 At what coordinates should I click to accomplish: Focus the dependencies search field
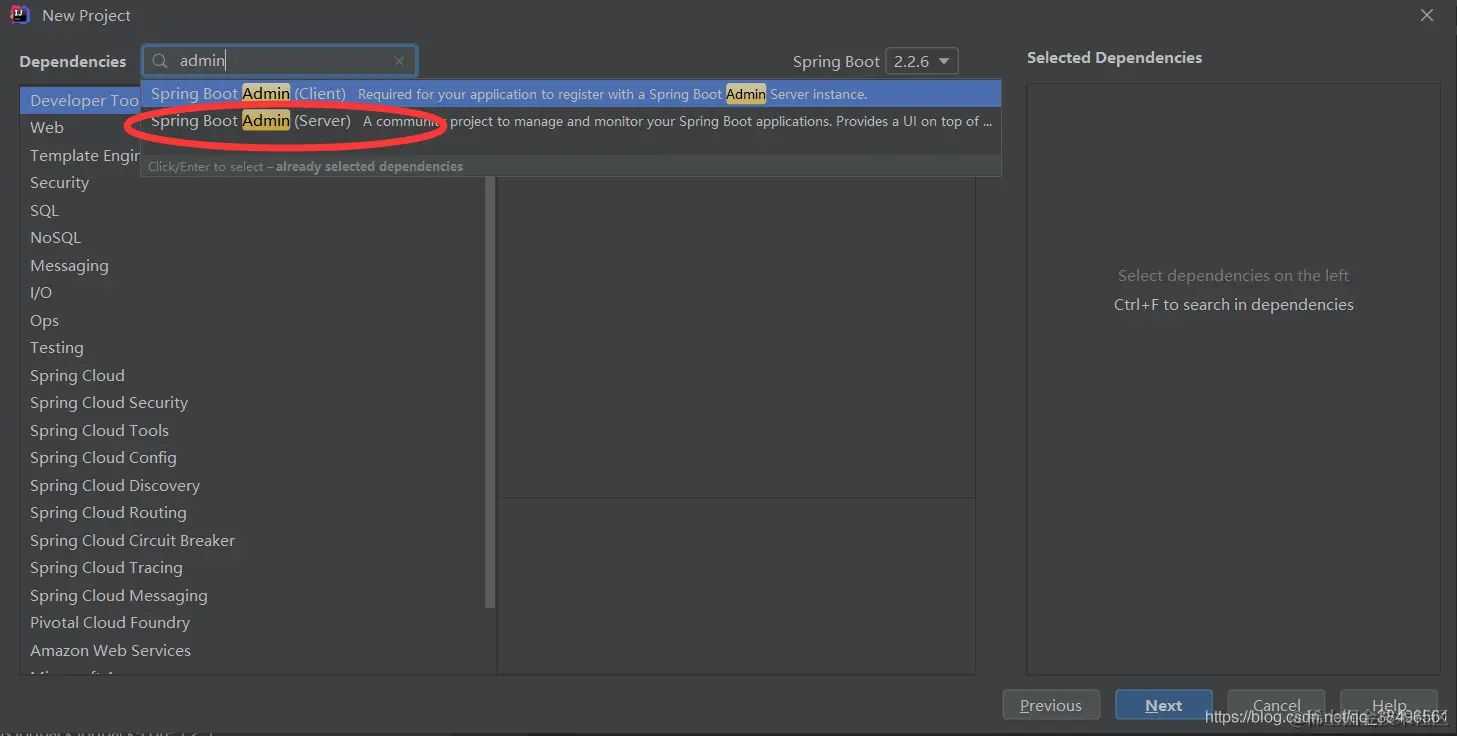coord(279,61)
